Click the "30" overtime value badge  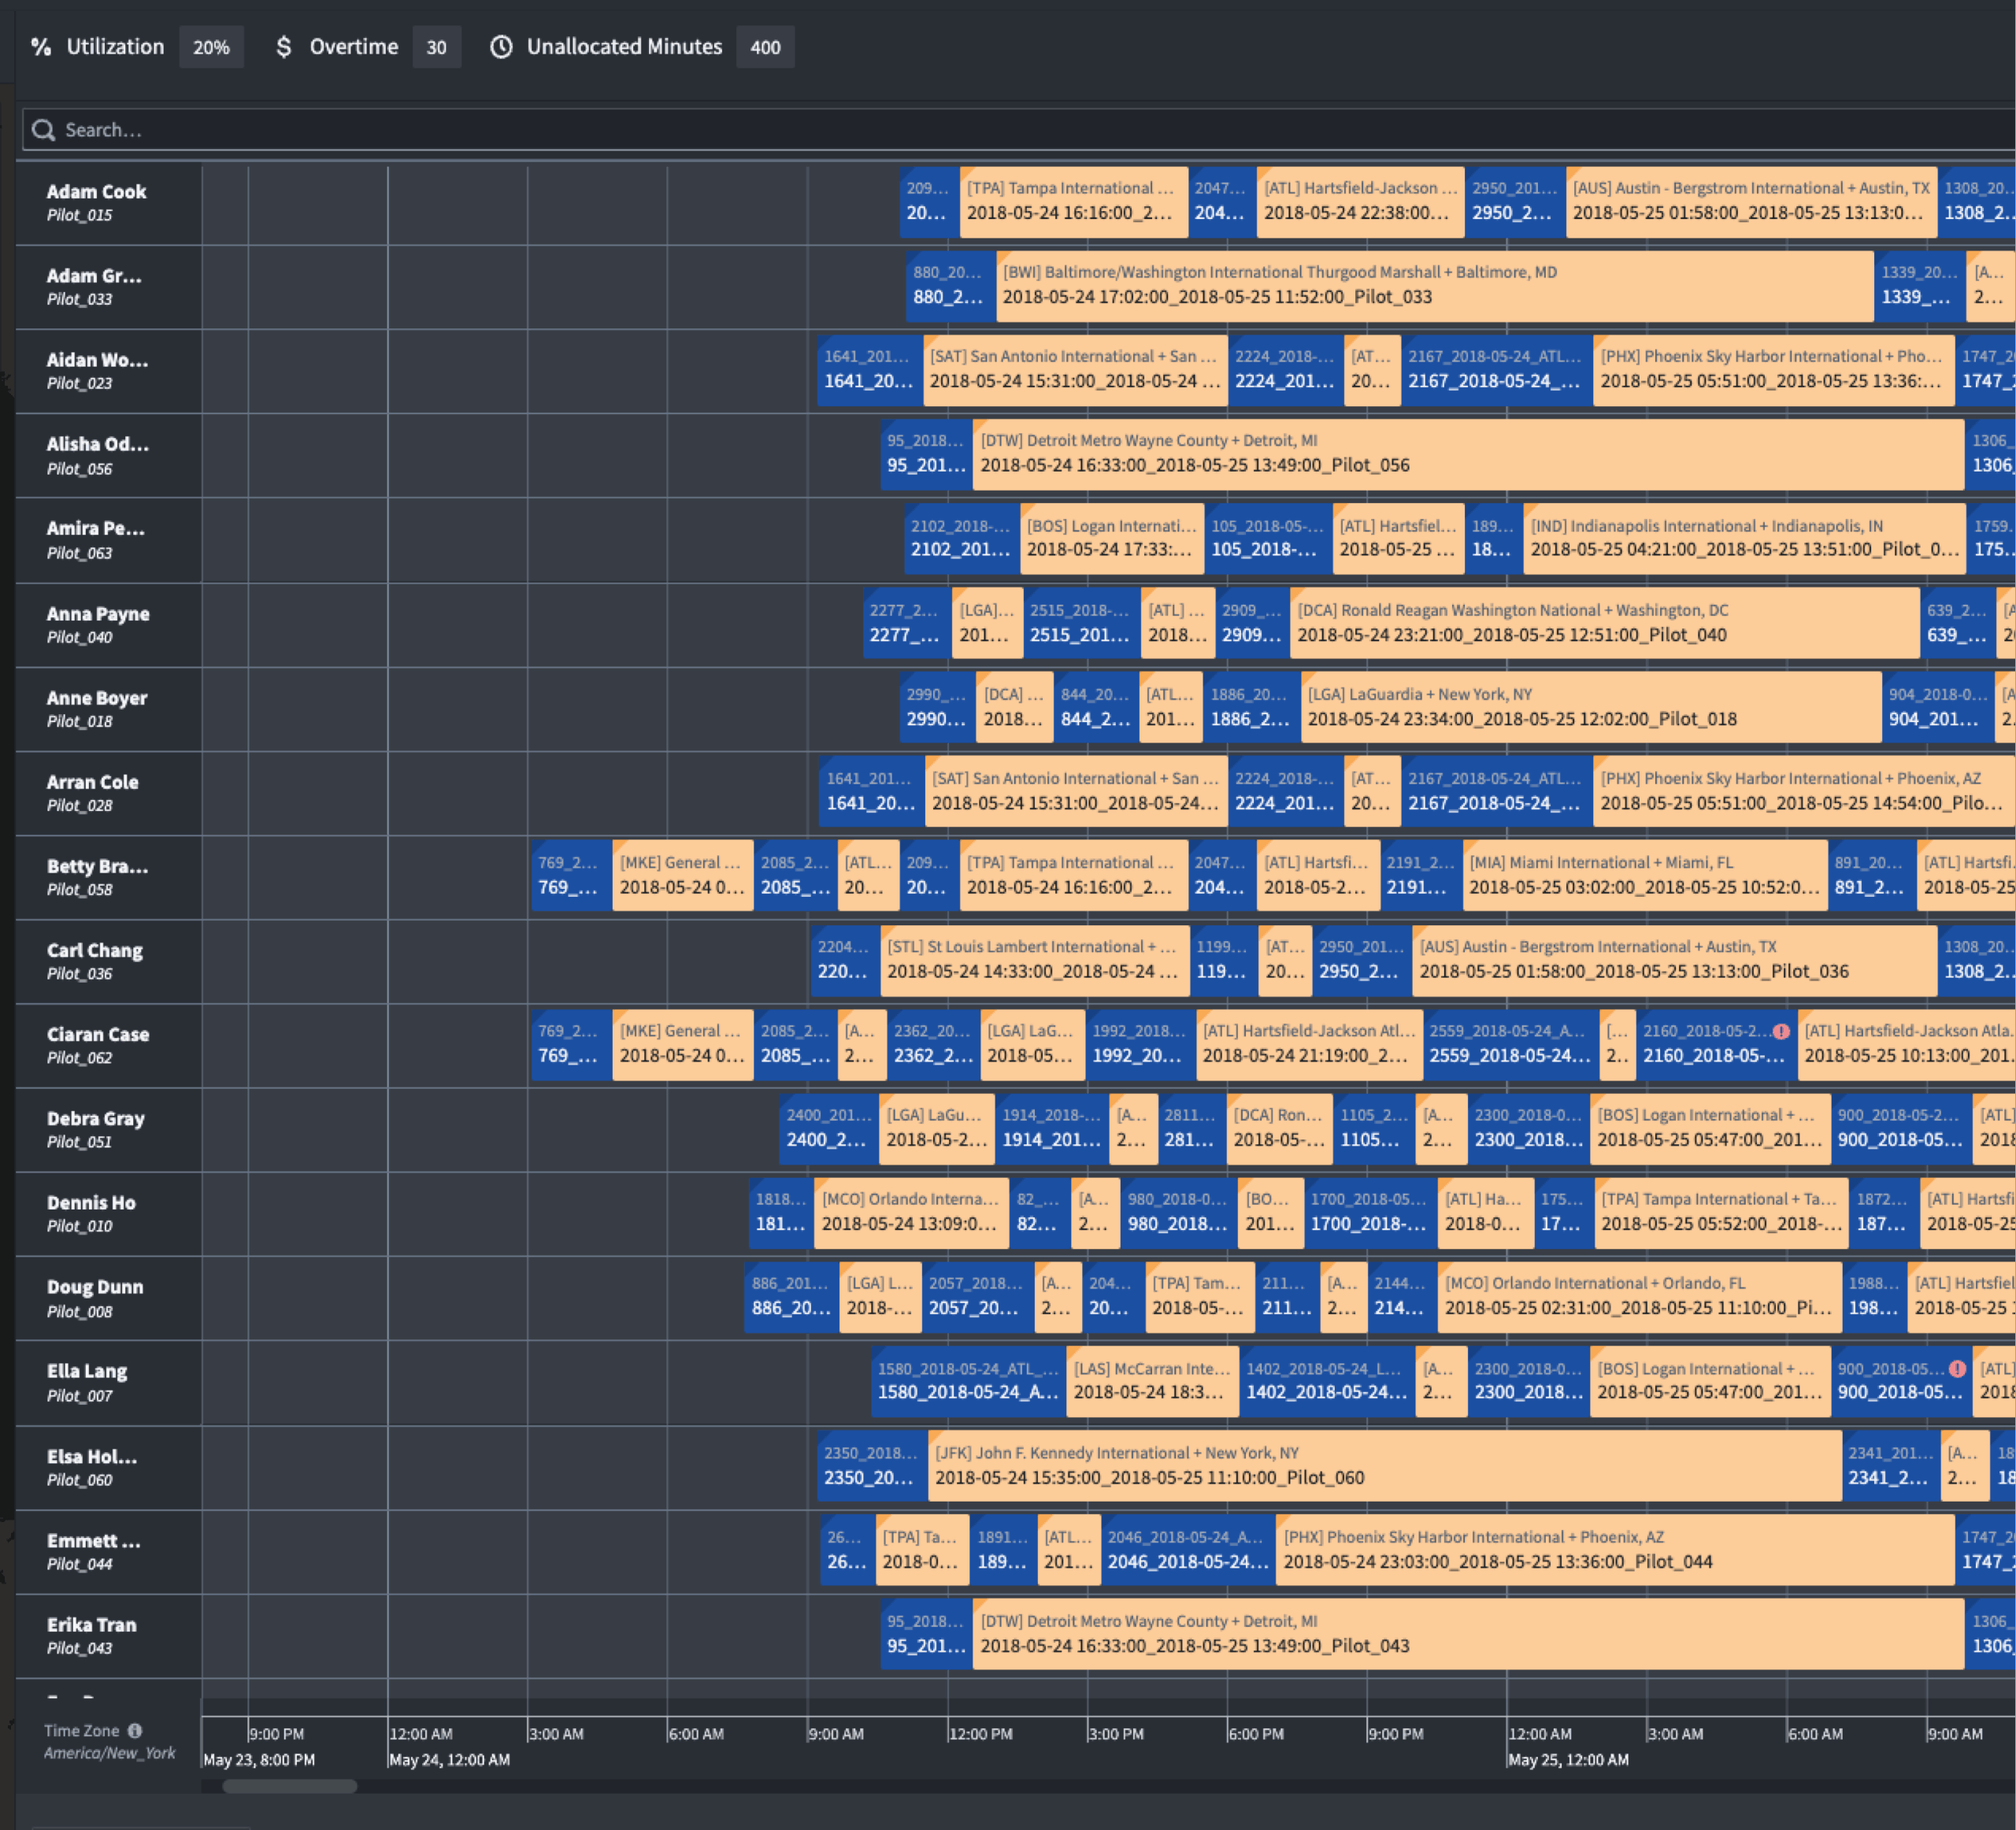tap(437, 46)
